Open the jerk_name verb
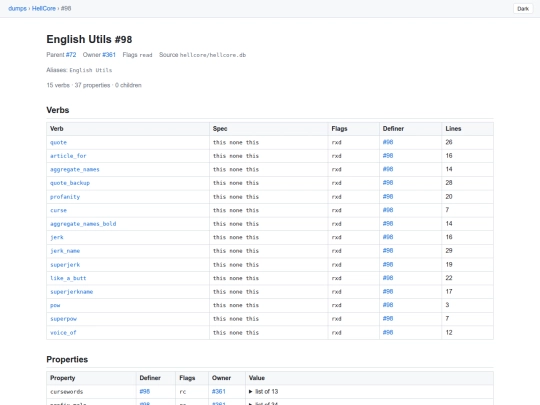The height and width of the screenshot is (405, 540). tap(65, 251)
